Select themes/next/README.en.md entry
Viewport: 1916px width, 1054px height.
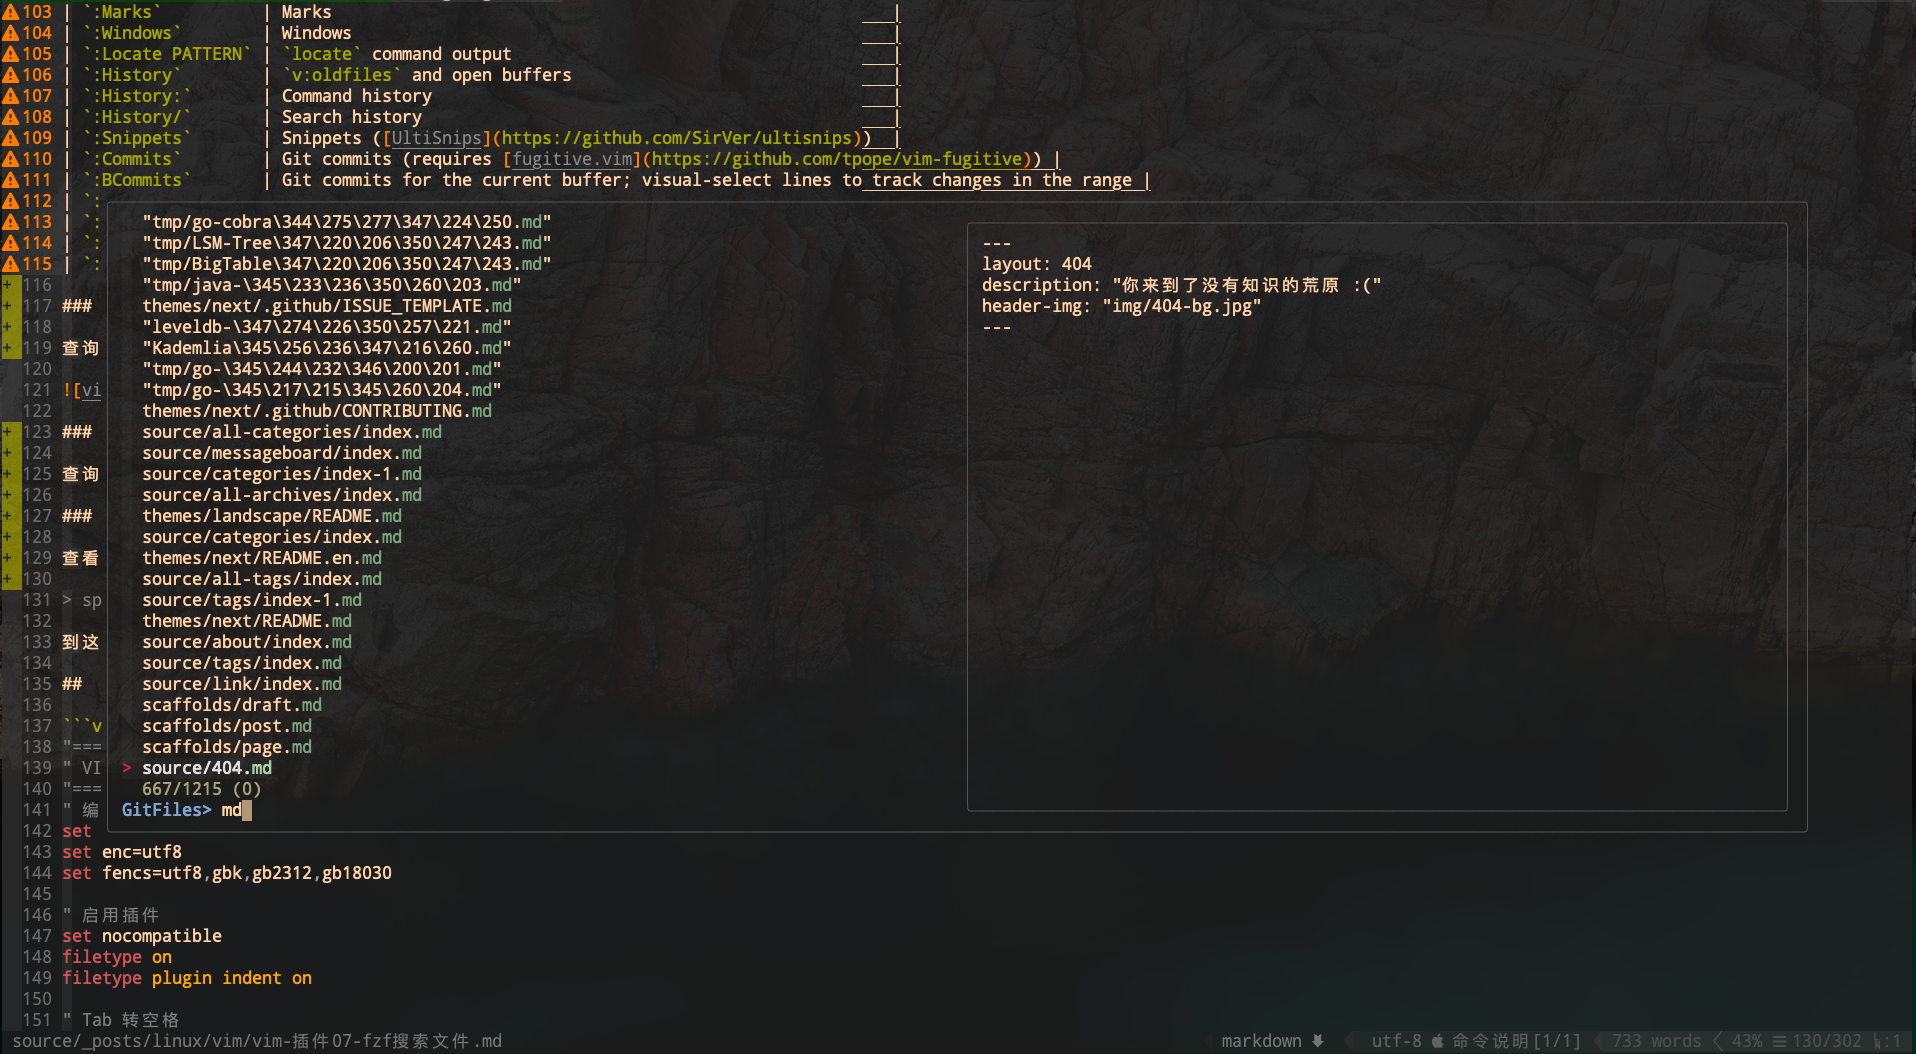pos(262,558)
